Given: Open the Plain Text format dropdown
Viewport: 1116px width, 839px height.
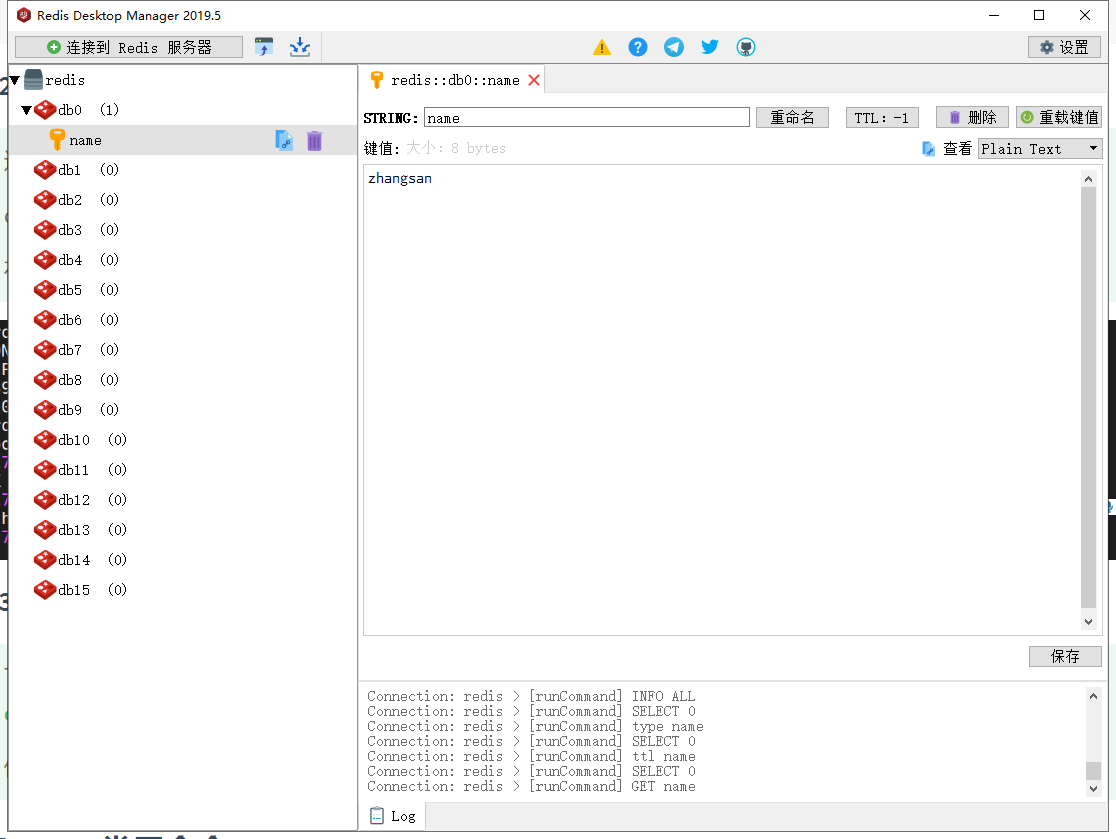Looking at the screenshot, I should (x=1040, y=148).
